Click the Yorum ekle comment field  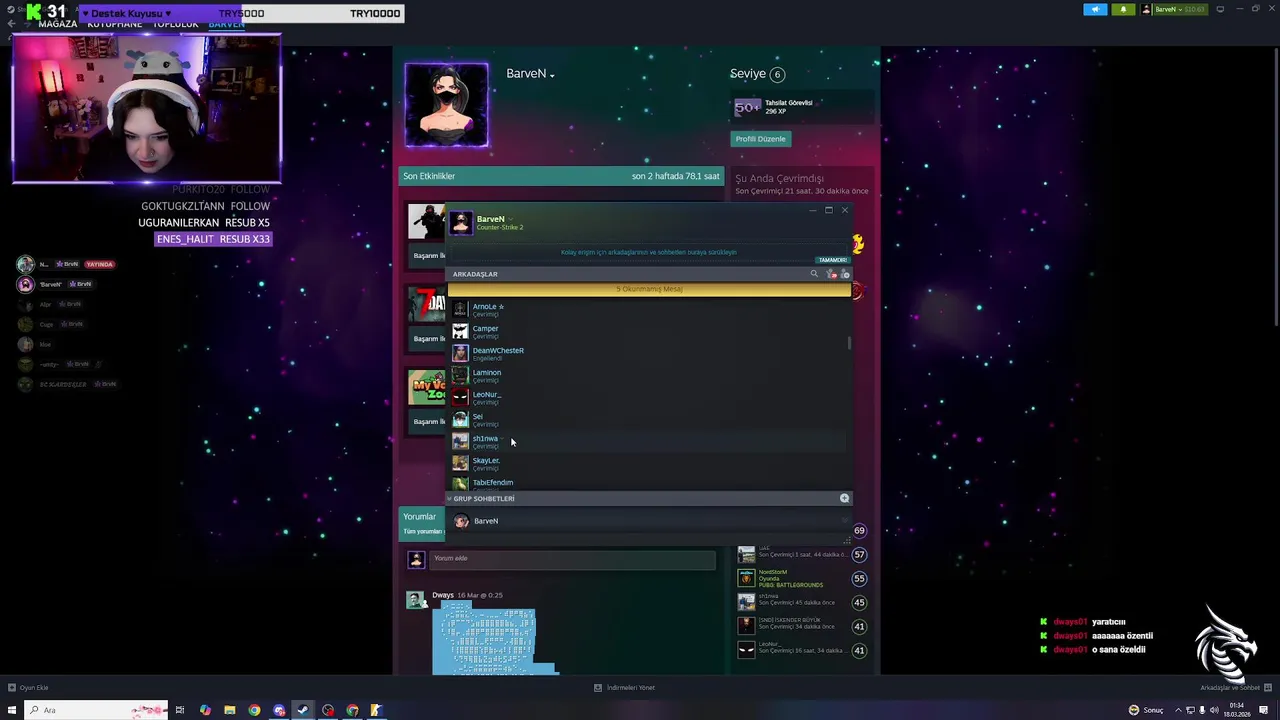573,559
